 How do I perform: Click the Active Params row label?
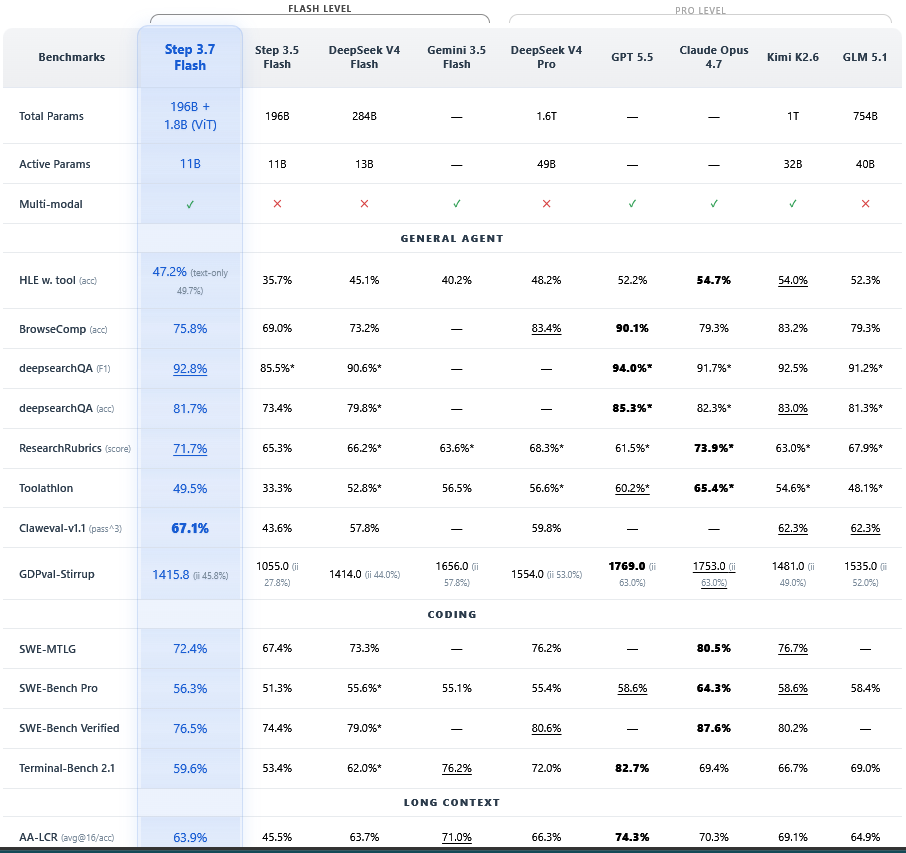[55, 164]
